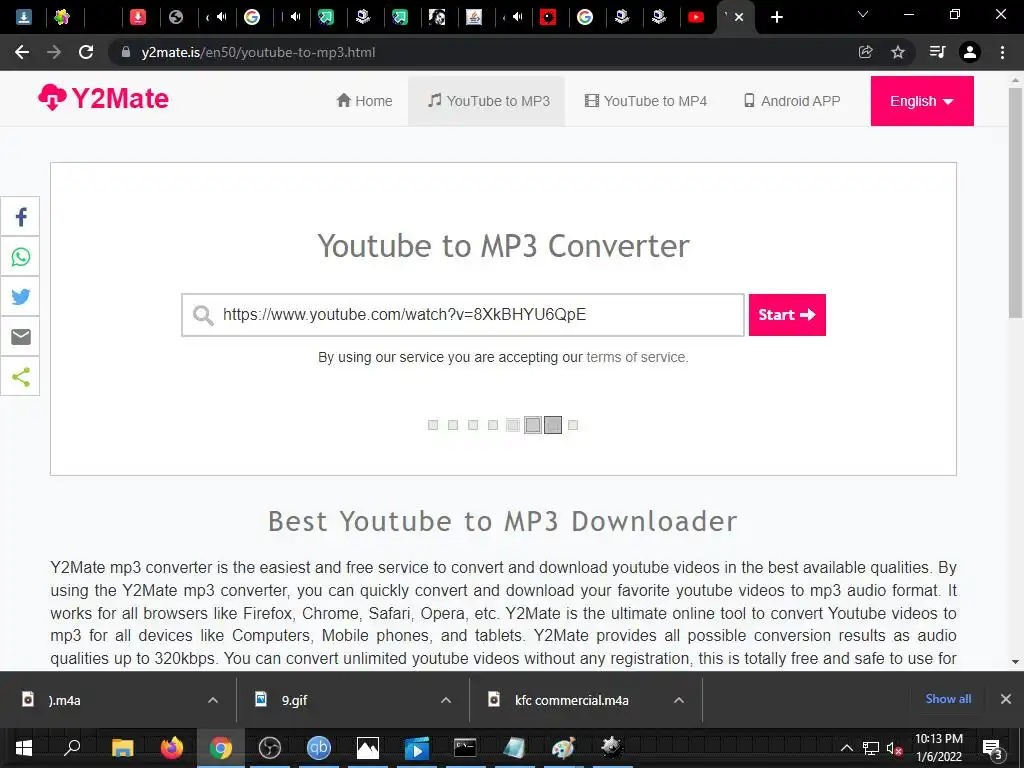Switch to the Java coffee-cup tab
1024x768 pixels.
click(x=474, y=17)
